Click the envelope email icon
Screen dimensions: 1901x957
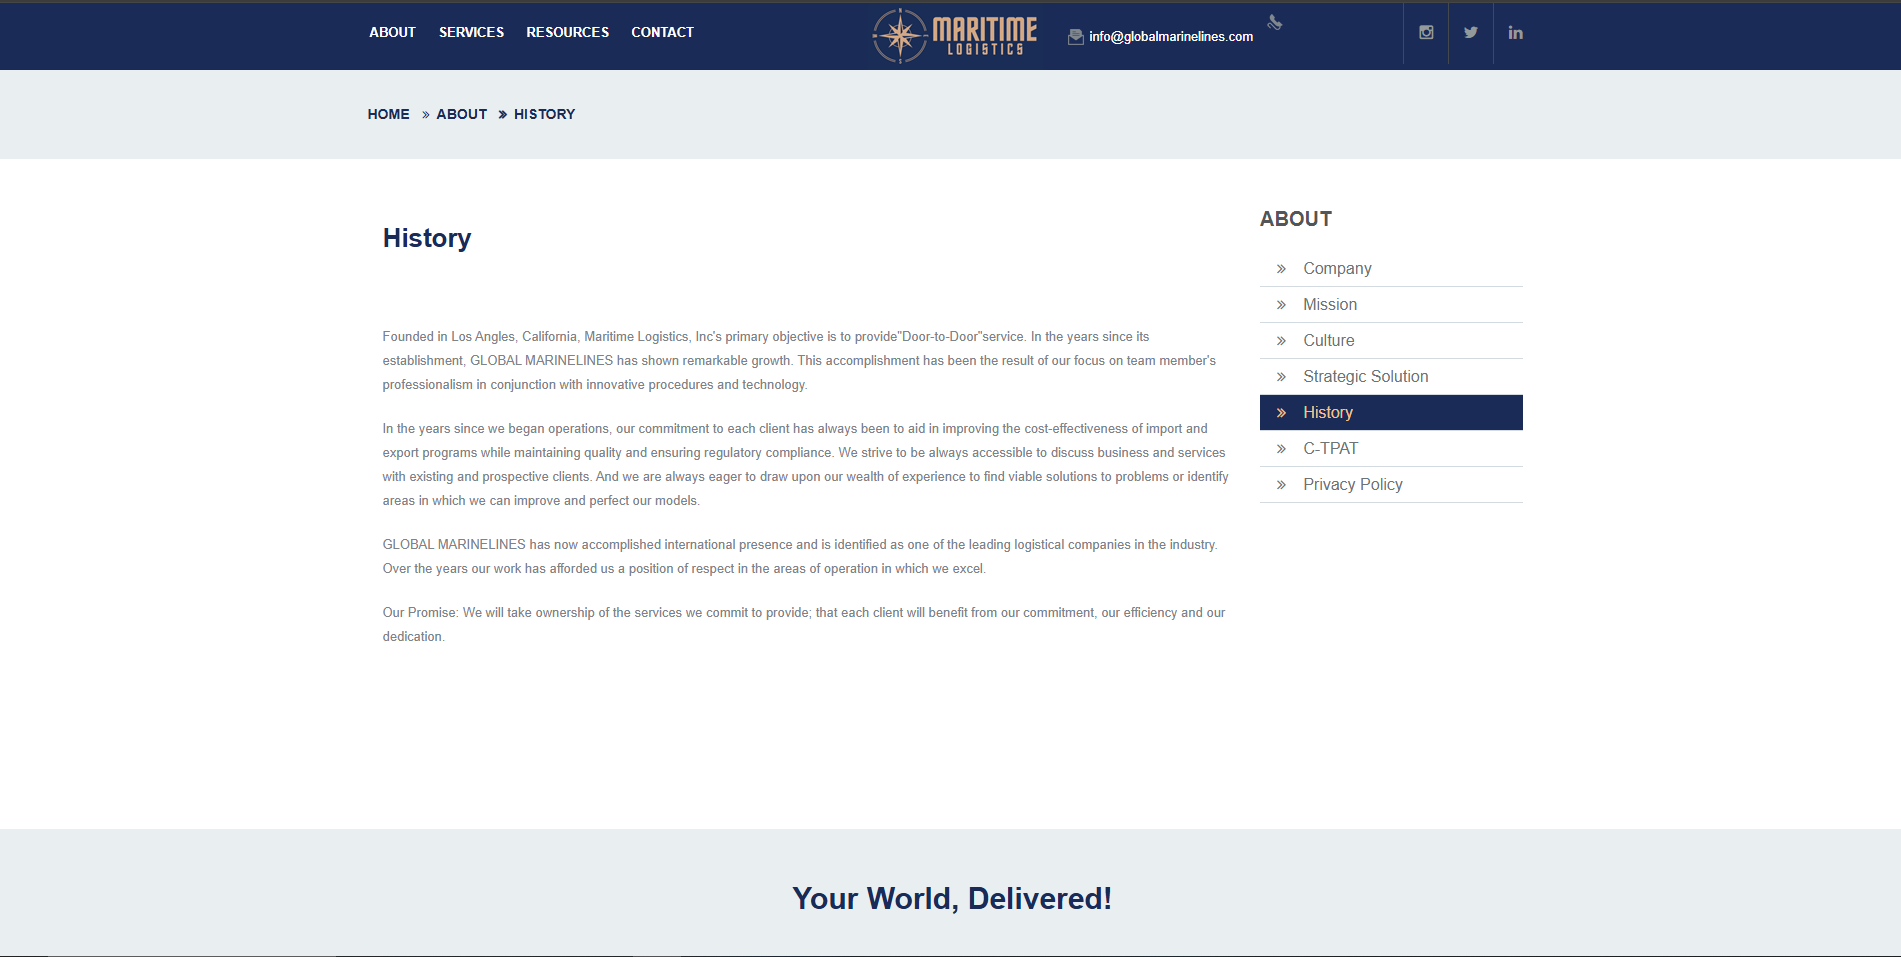coord(1075,37)
